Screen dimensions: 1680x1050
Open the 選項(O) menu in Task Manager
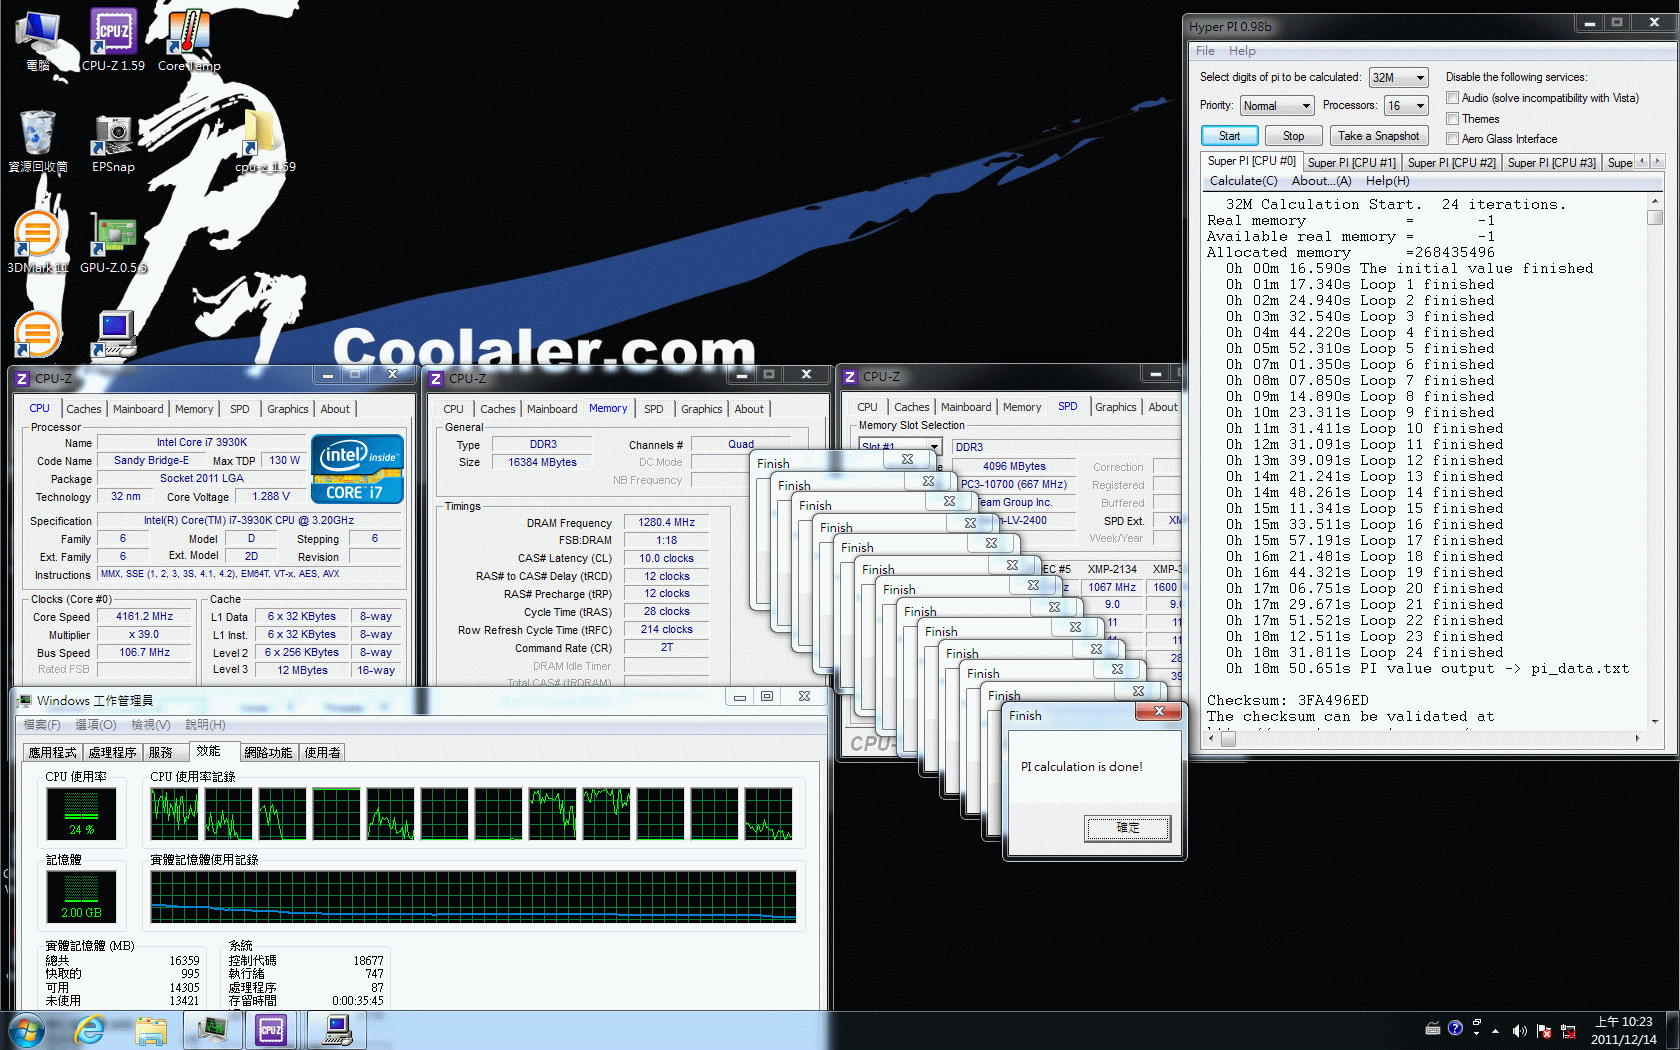95,724
